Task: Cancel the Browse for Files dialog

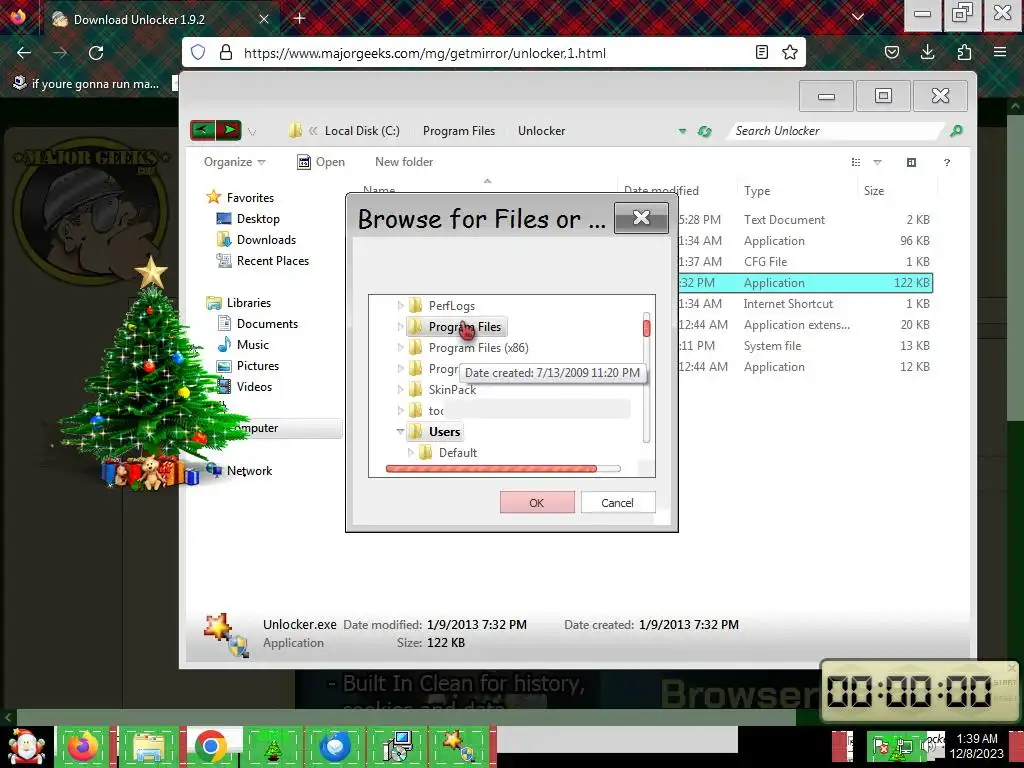Action: click(617, 502)
